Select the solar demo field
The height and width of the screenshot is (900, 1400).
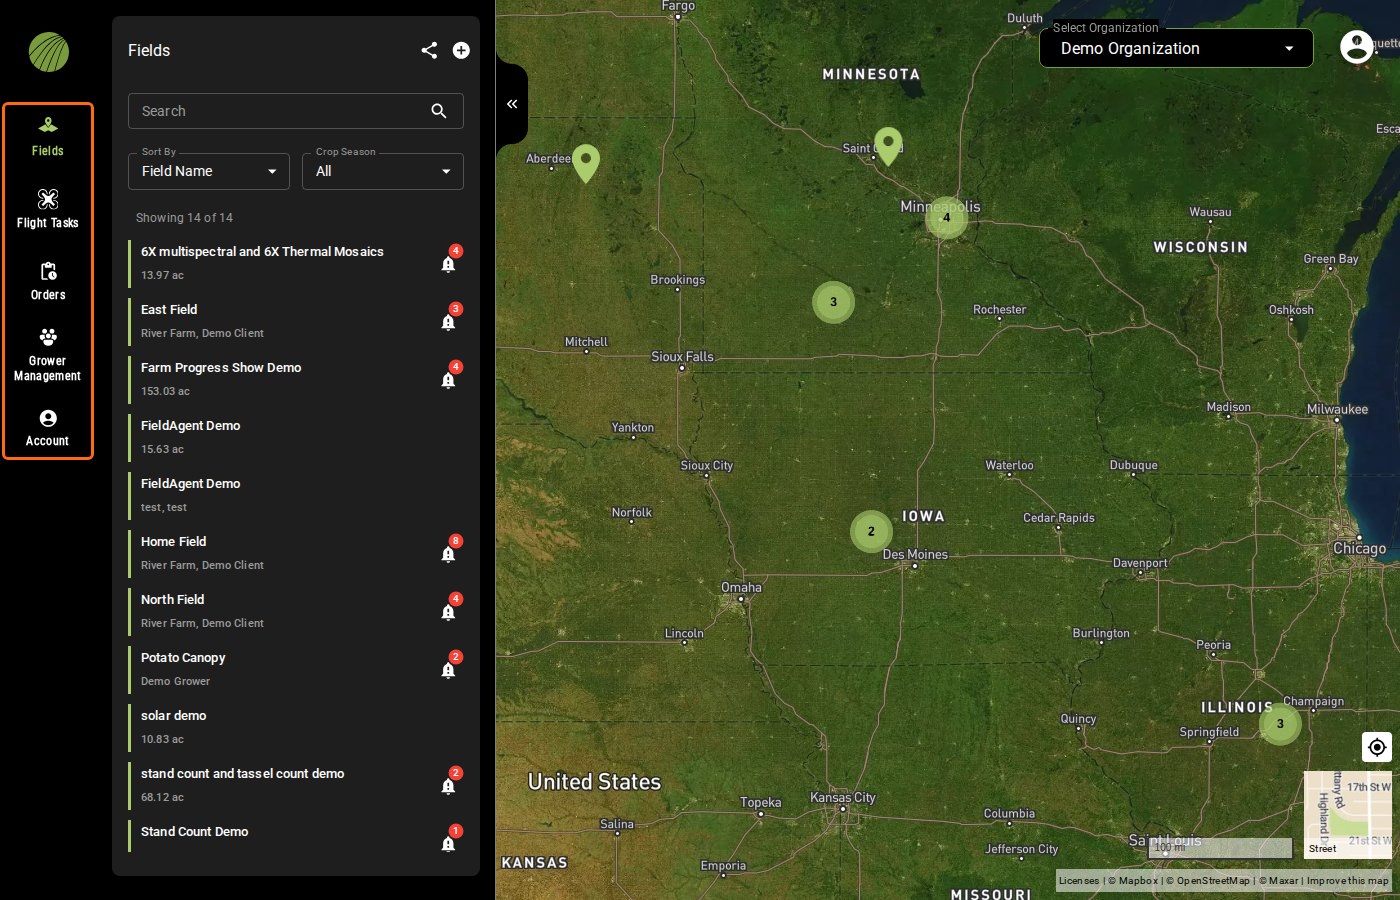point(296,727)
